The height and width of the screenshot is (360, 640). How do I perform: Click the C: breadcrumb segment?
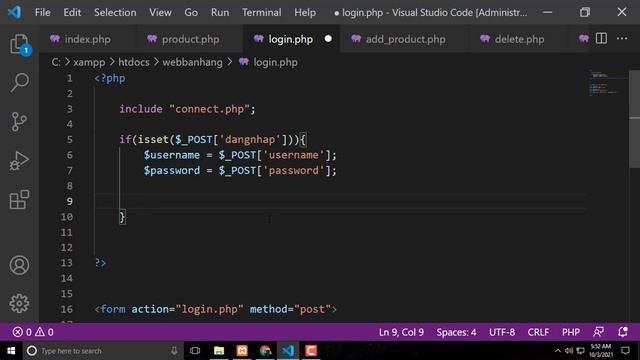coord(56,62)
